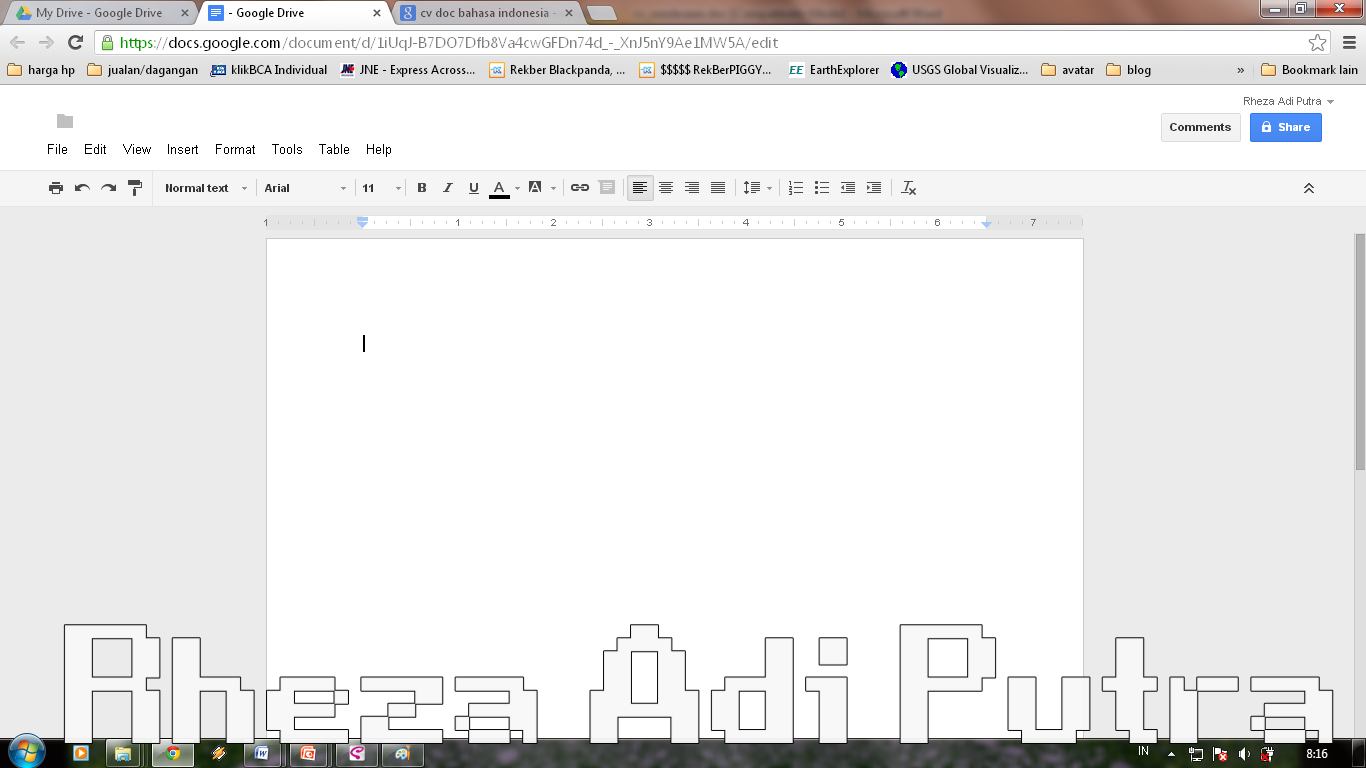Open the Comments button
Image resolution: width=1366 pixels, height=768 pixels.
coord(1200,127)
